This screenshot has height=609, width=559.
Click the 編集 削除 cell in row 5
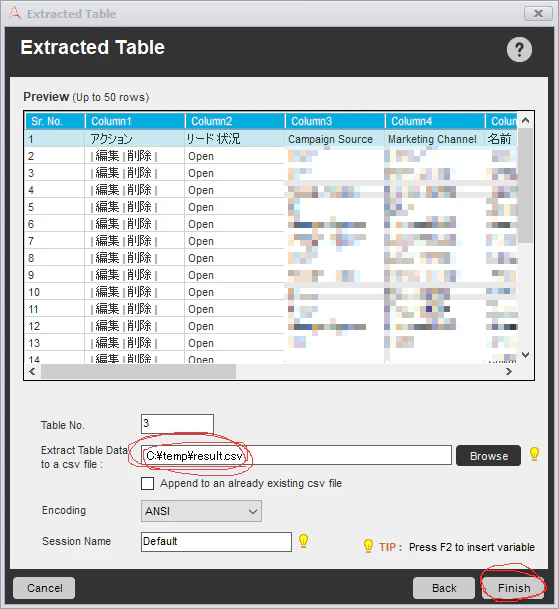pyautogui.click(x=135, y=207)
